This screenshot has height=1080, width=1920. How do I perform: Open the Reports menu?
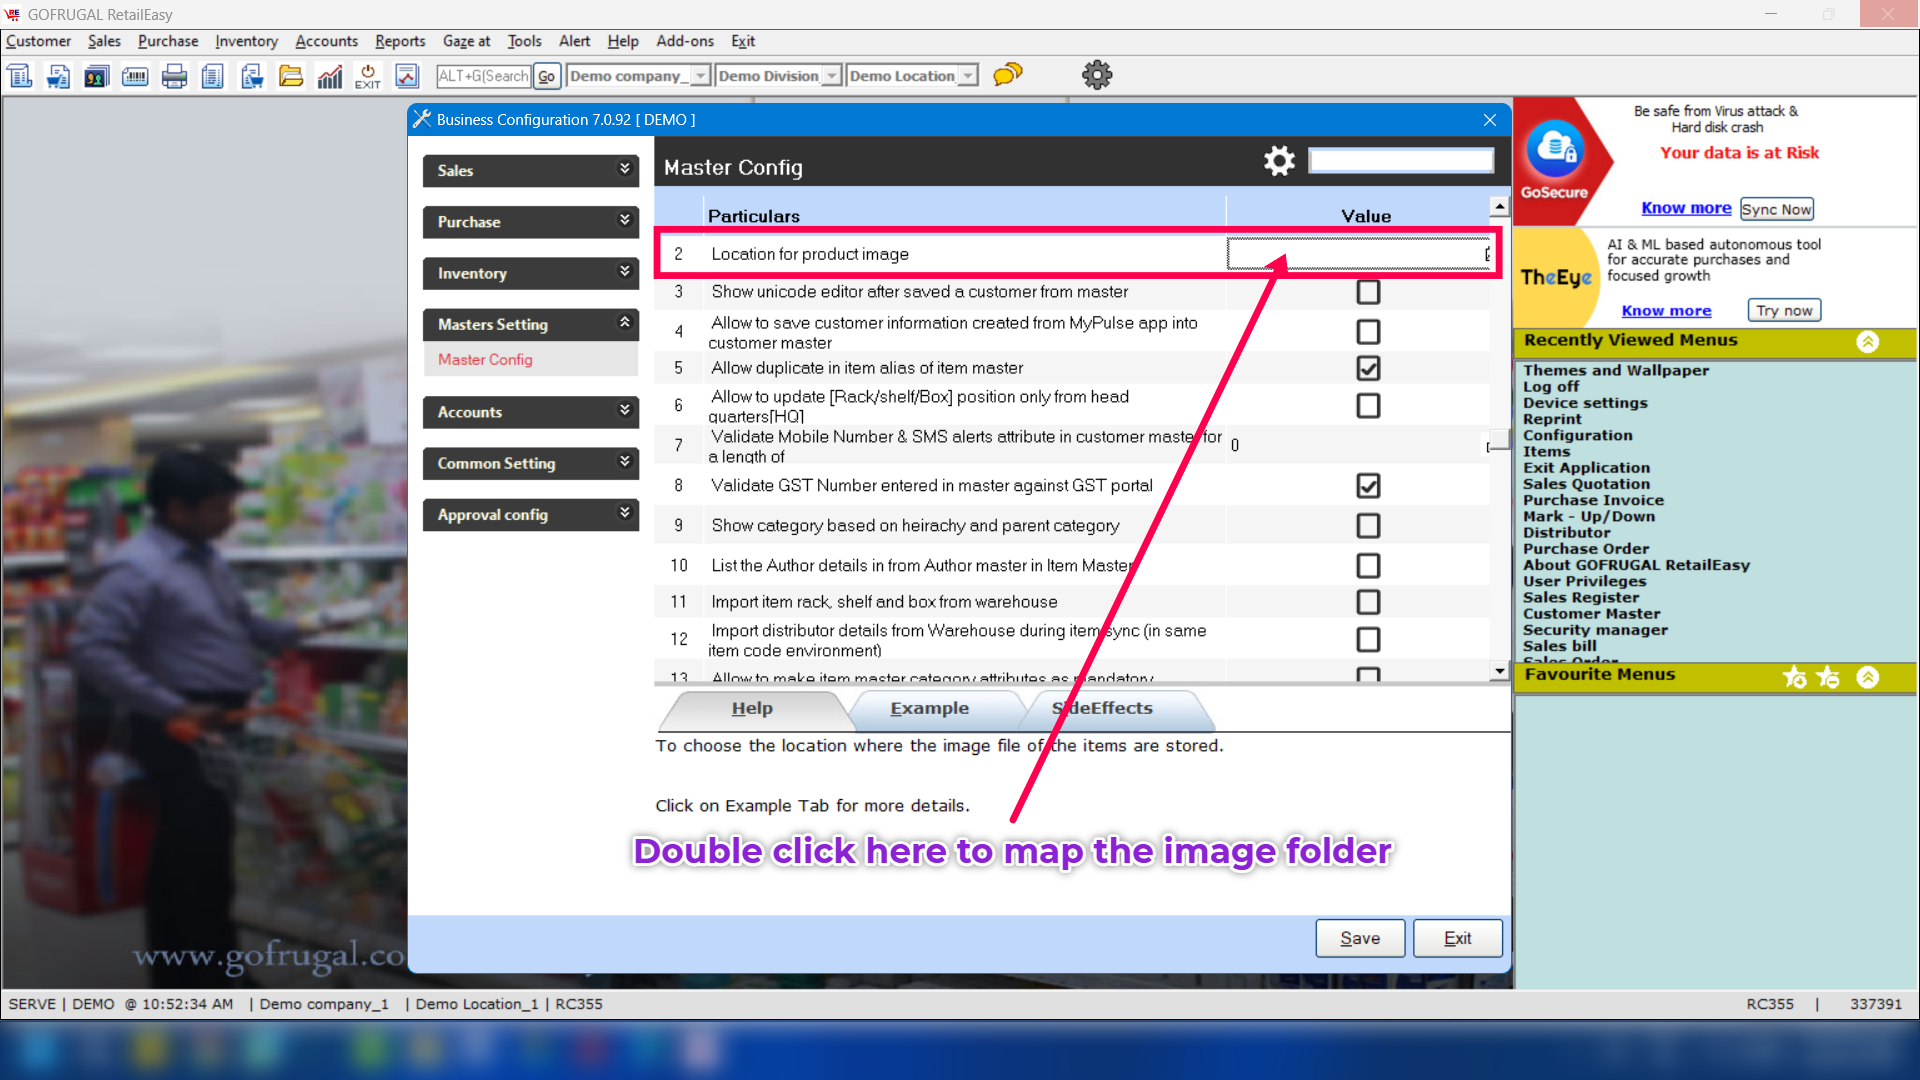(400, 41)
